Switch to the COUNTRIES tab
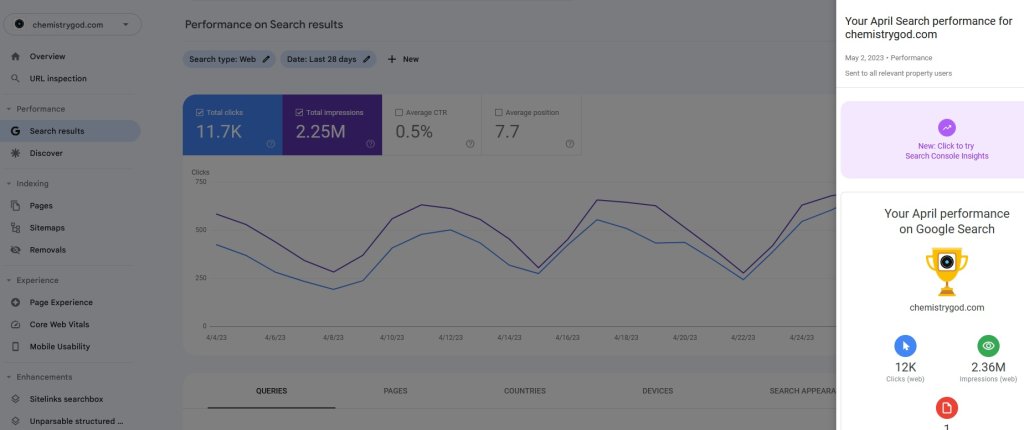Viewport: 1024px width, 430px height. 524,391
